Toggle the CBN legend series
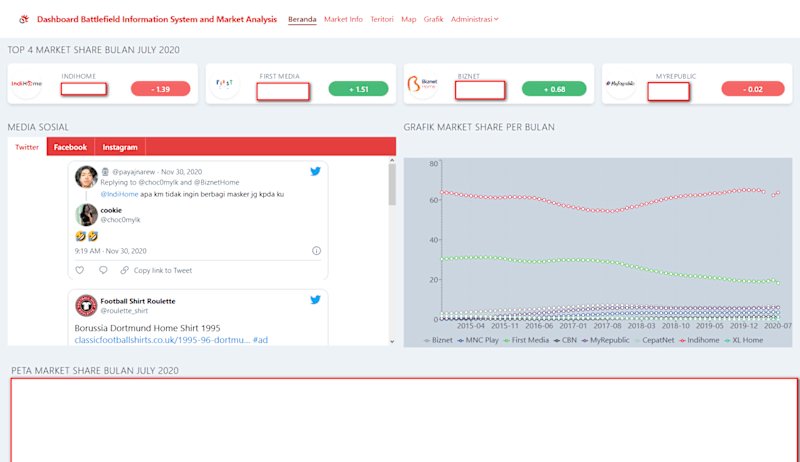 point(565,340)
